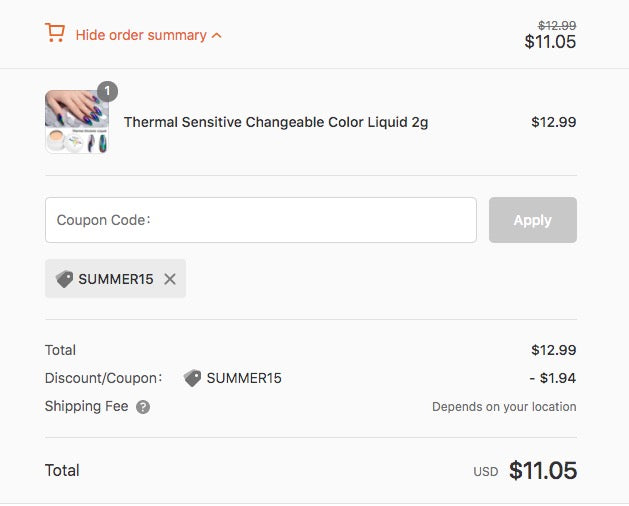Click the 'Depends on your location' shipping text
629x506 pixels.
tap(504, 406)
